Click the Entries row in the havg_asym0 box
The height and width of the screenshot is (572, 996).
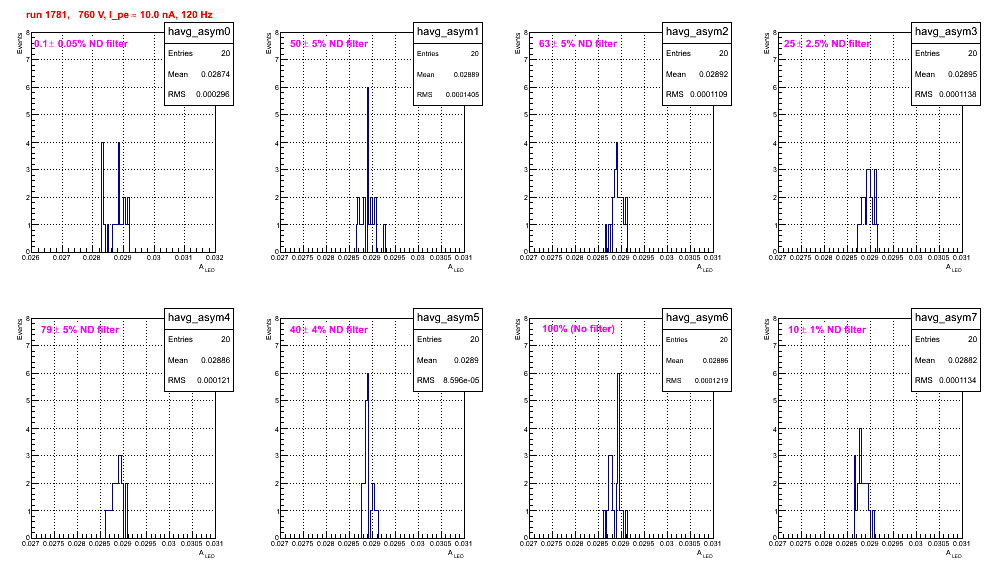199,53
